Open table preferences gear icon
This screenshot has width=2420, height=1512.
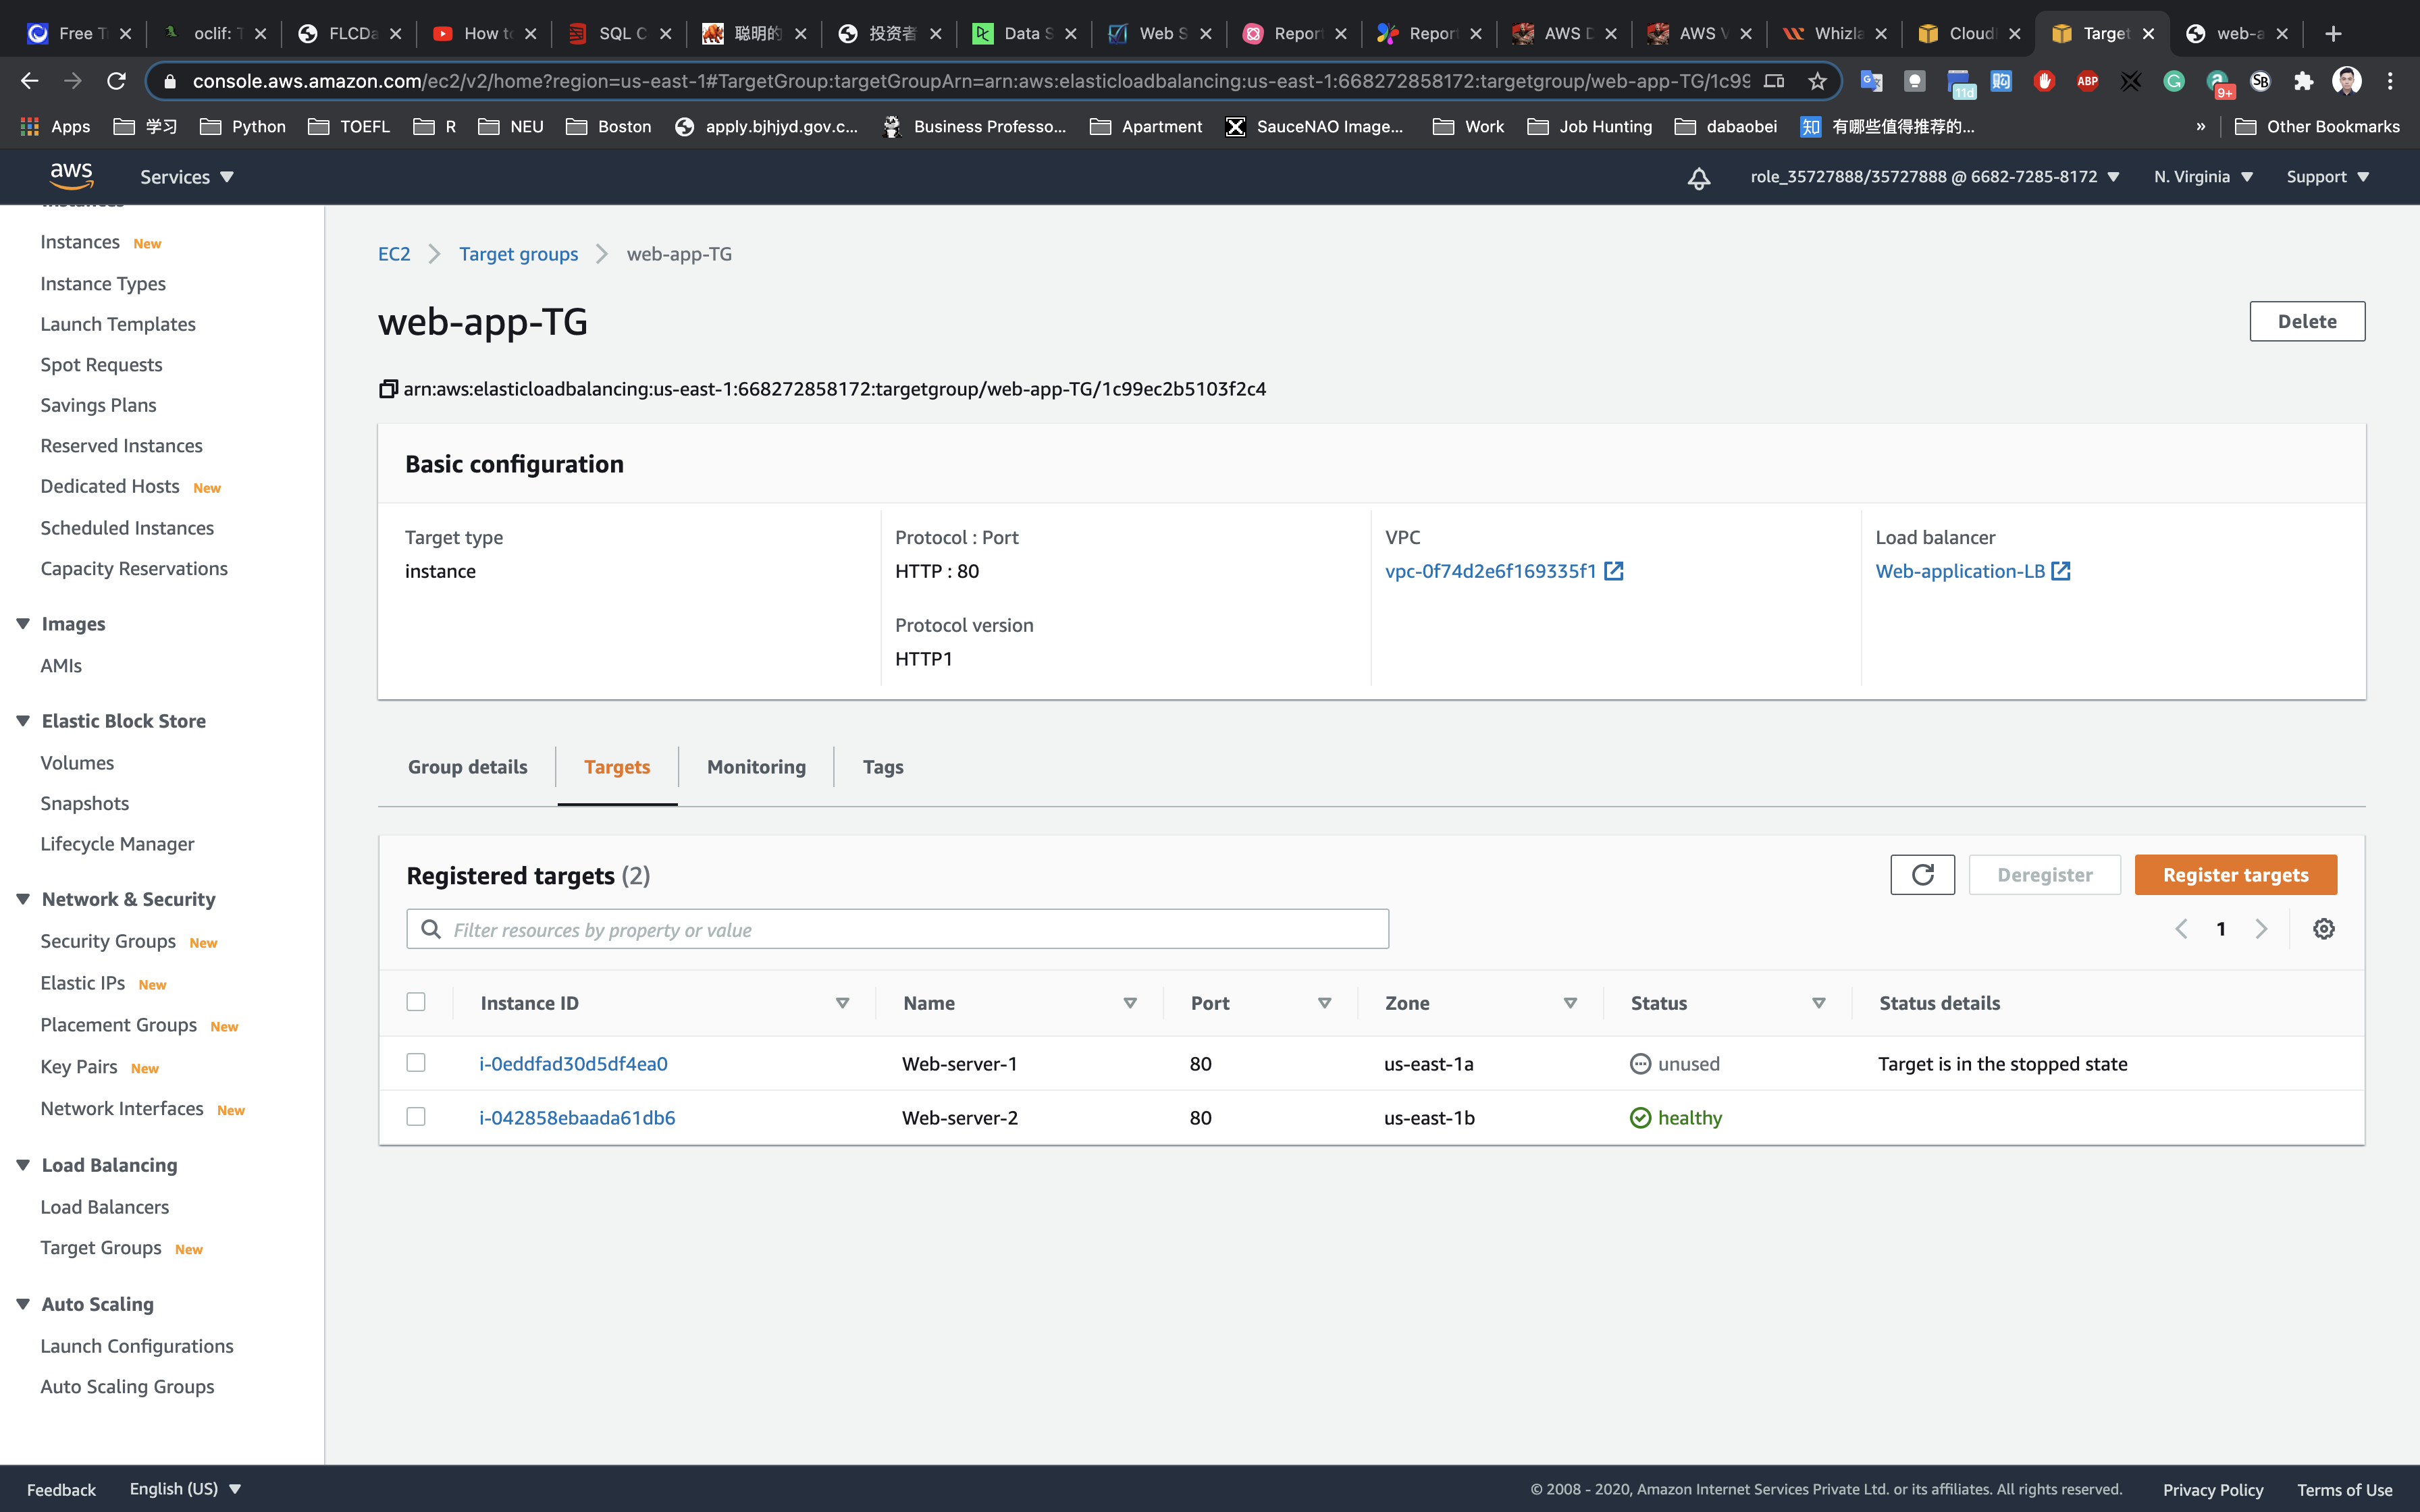coord(2323,929)
